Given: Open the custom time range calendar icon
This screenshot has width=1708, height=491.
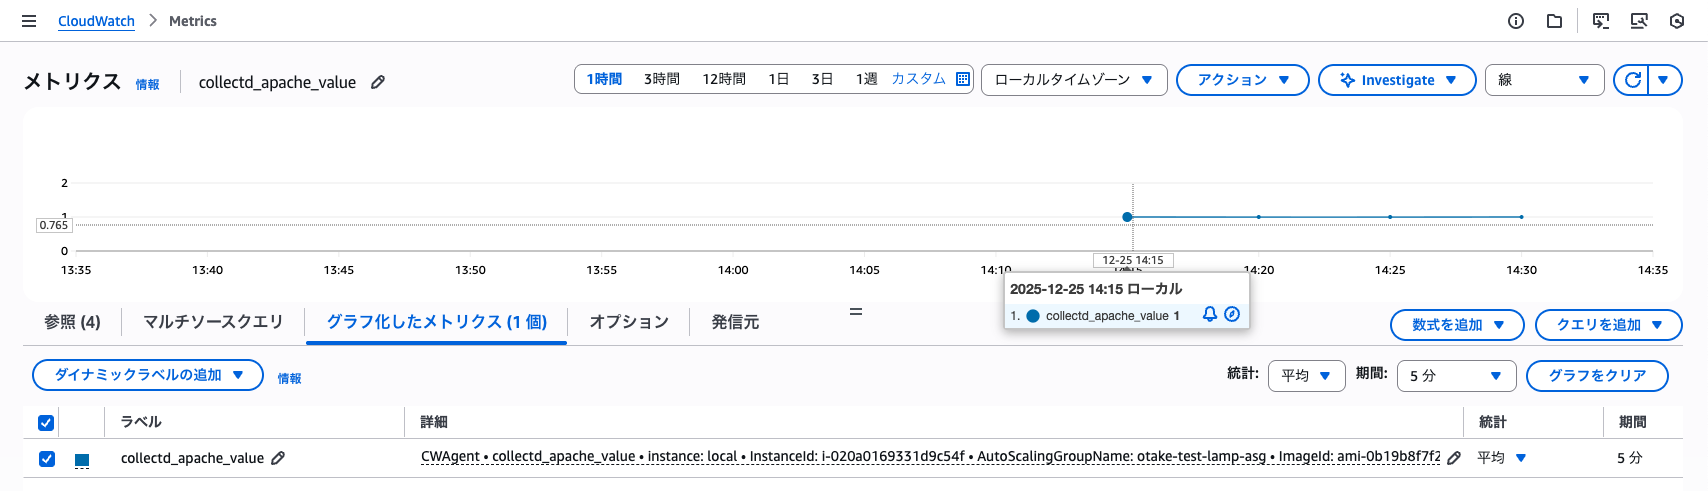Looking at the screenshot, I should (x=963, y=79).
